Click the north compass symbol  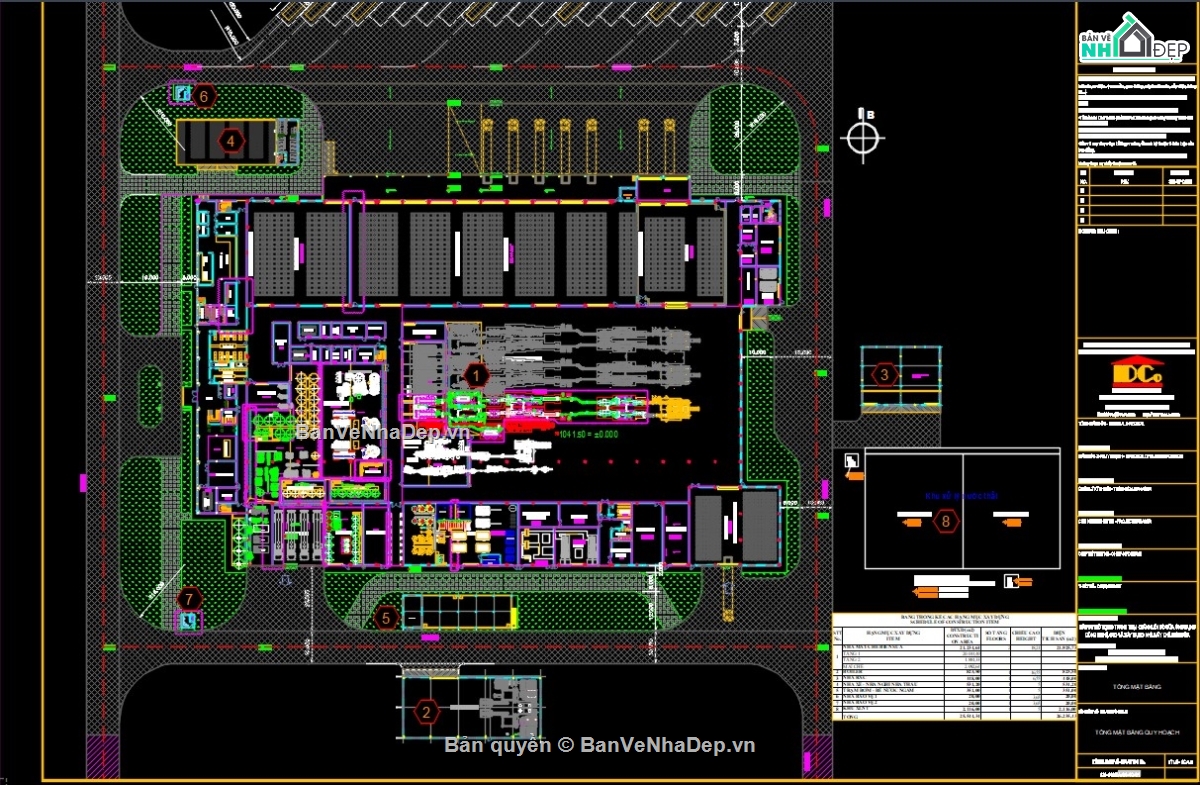864,137
